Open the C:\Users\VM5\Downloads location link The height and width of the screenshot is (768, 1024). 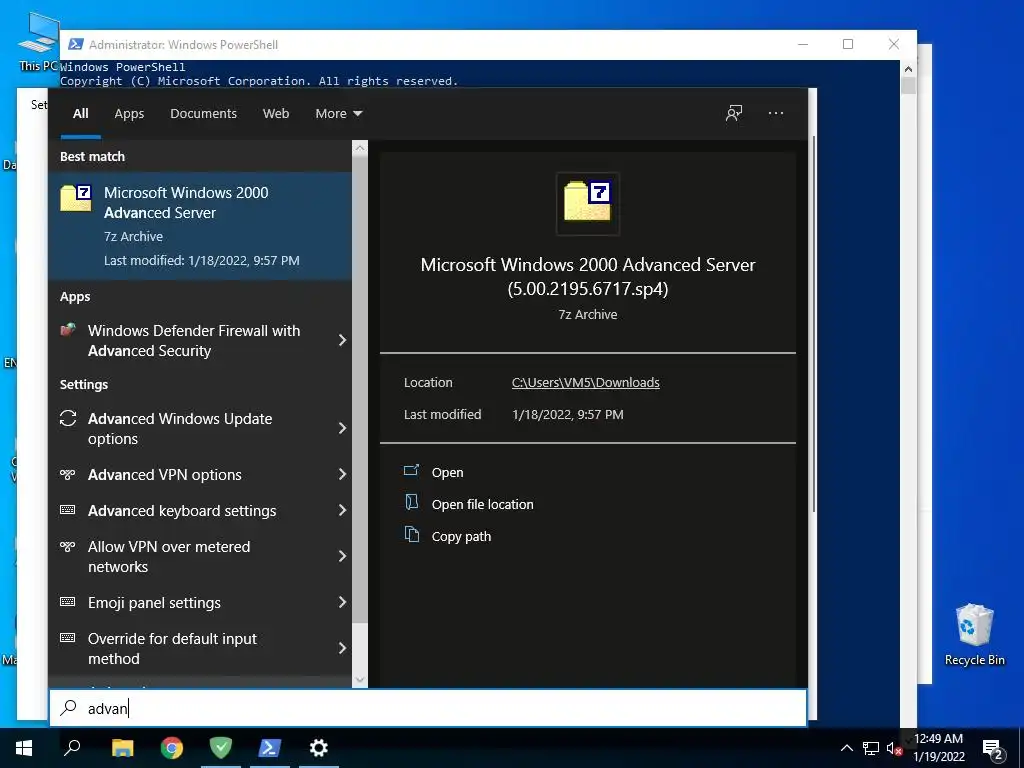point(585,383)
